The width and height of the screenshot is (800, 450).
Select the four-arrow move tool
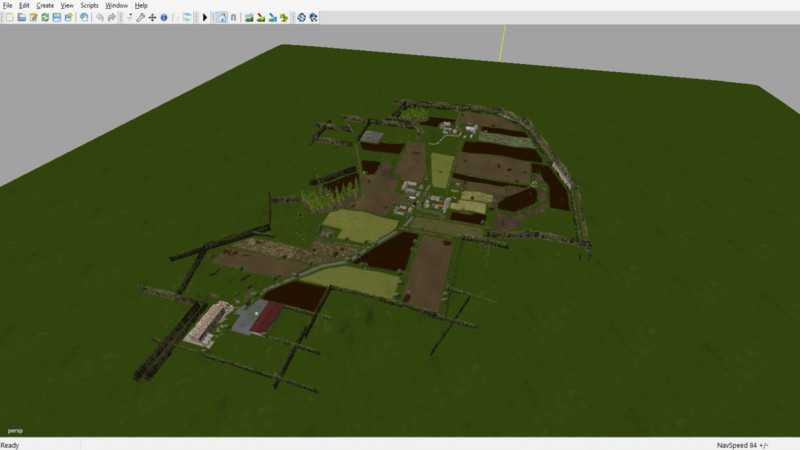pos(152,17)
